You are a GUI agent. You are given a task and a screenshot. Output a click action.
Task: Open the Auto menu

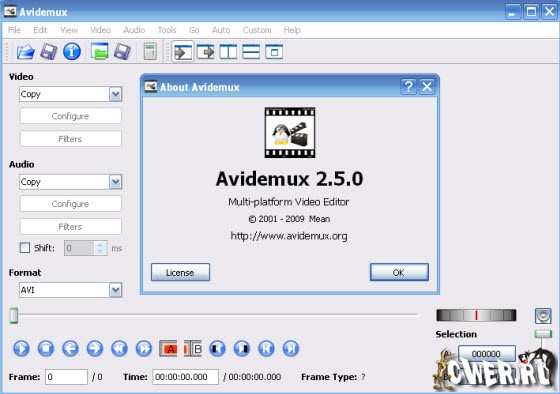click(x=221, y=30)
